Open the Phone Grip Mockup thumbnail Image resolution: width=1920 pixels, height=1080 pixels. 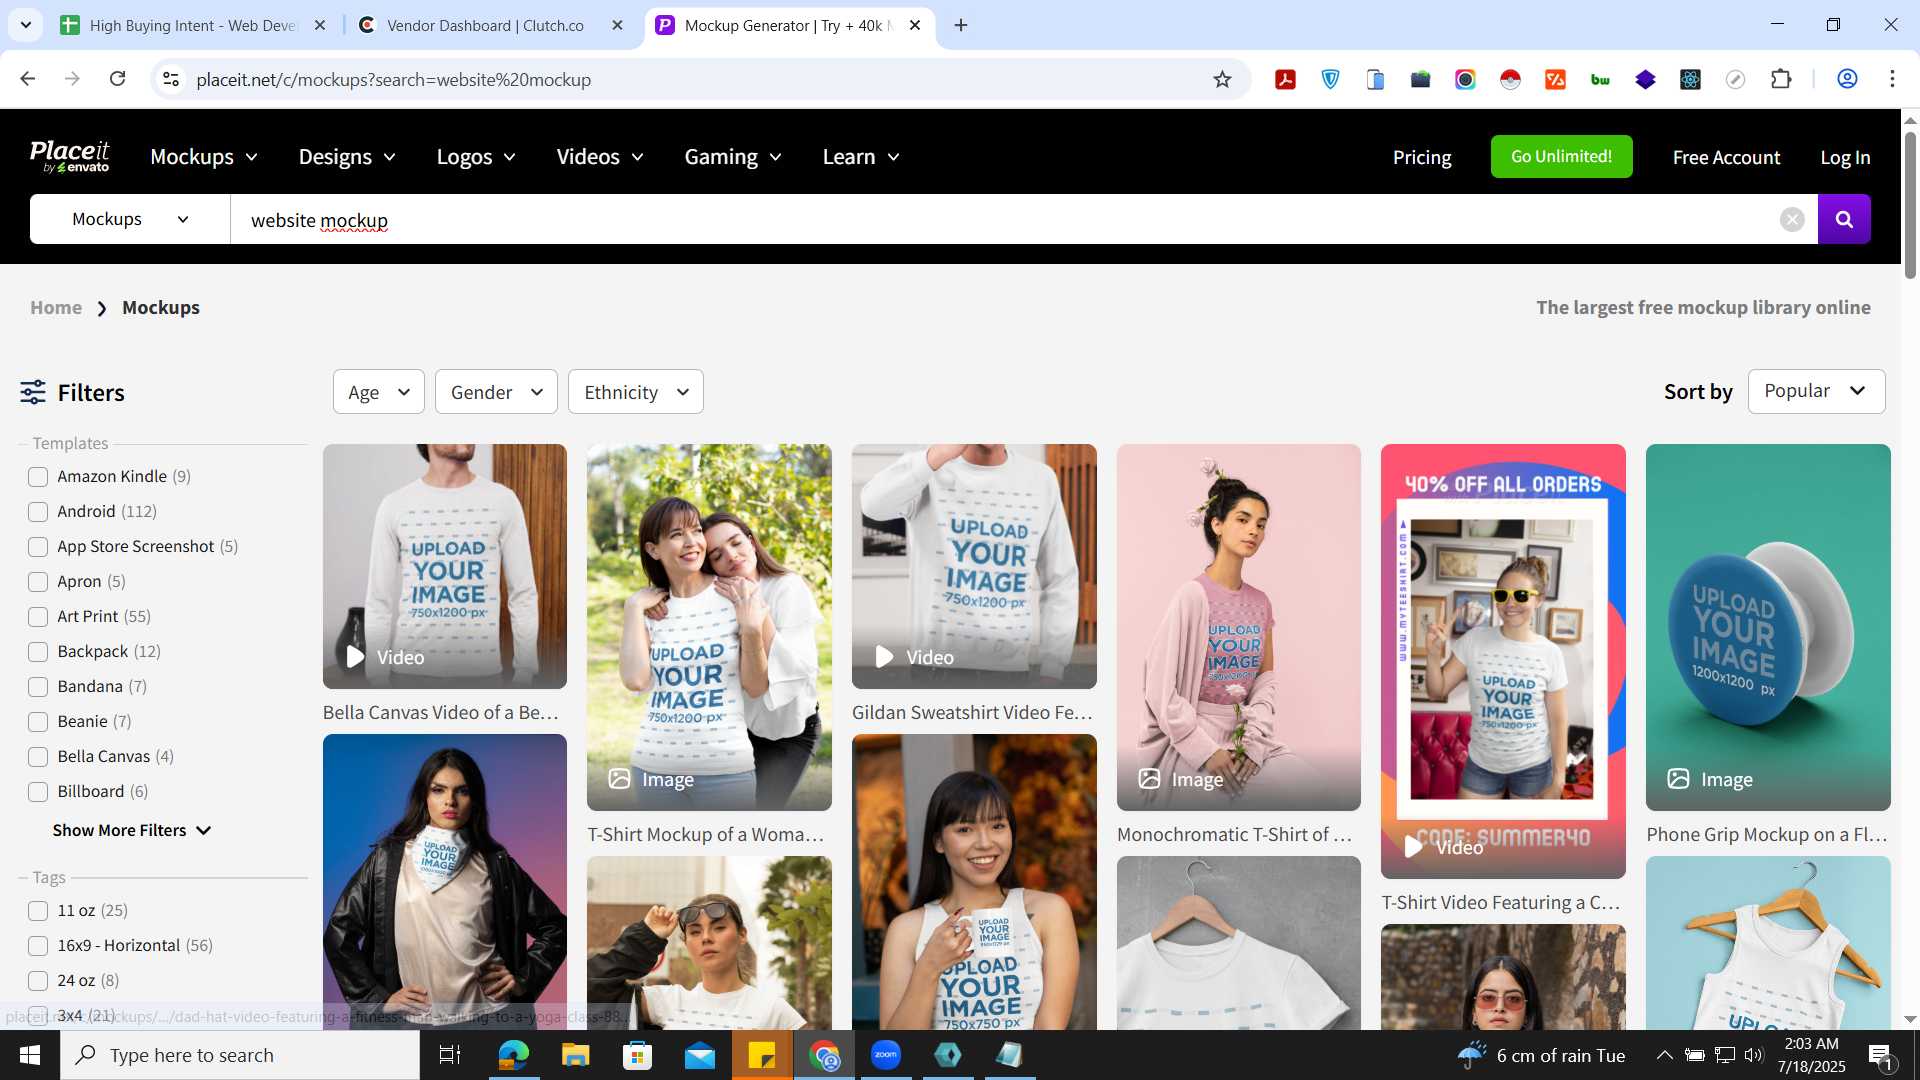pos(1768,627)
